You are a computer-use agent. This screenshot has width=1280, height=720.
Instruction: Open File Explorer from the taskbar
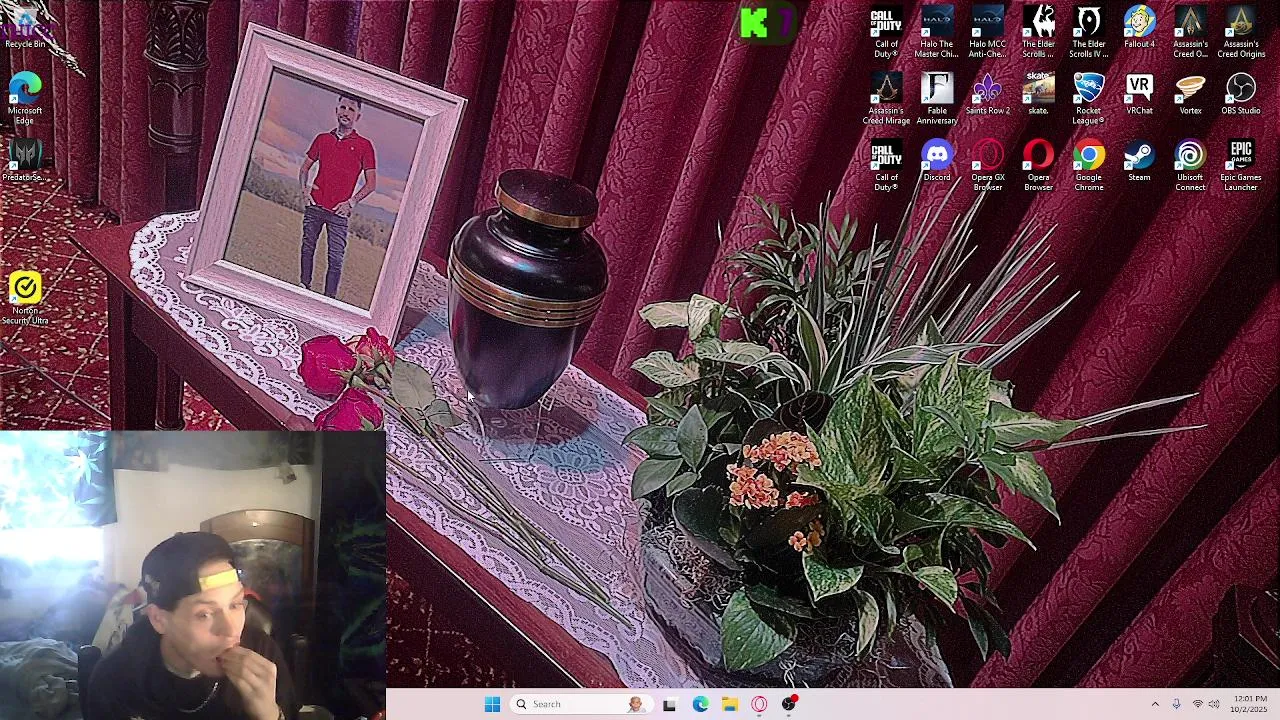coord(730,704)
